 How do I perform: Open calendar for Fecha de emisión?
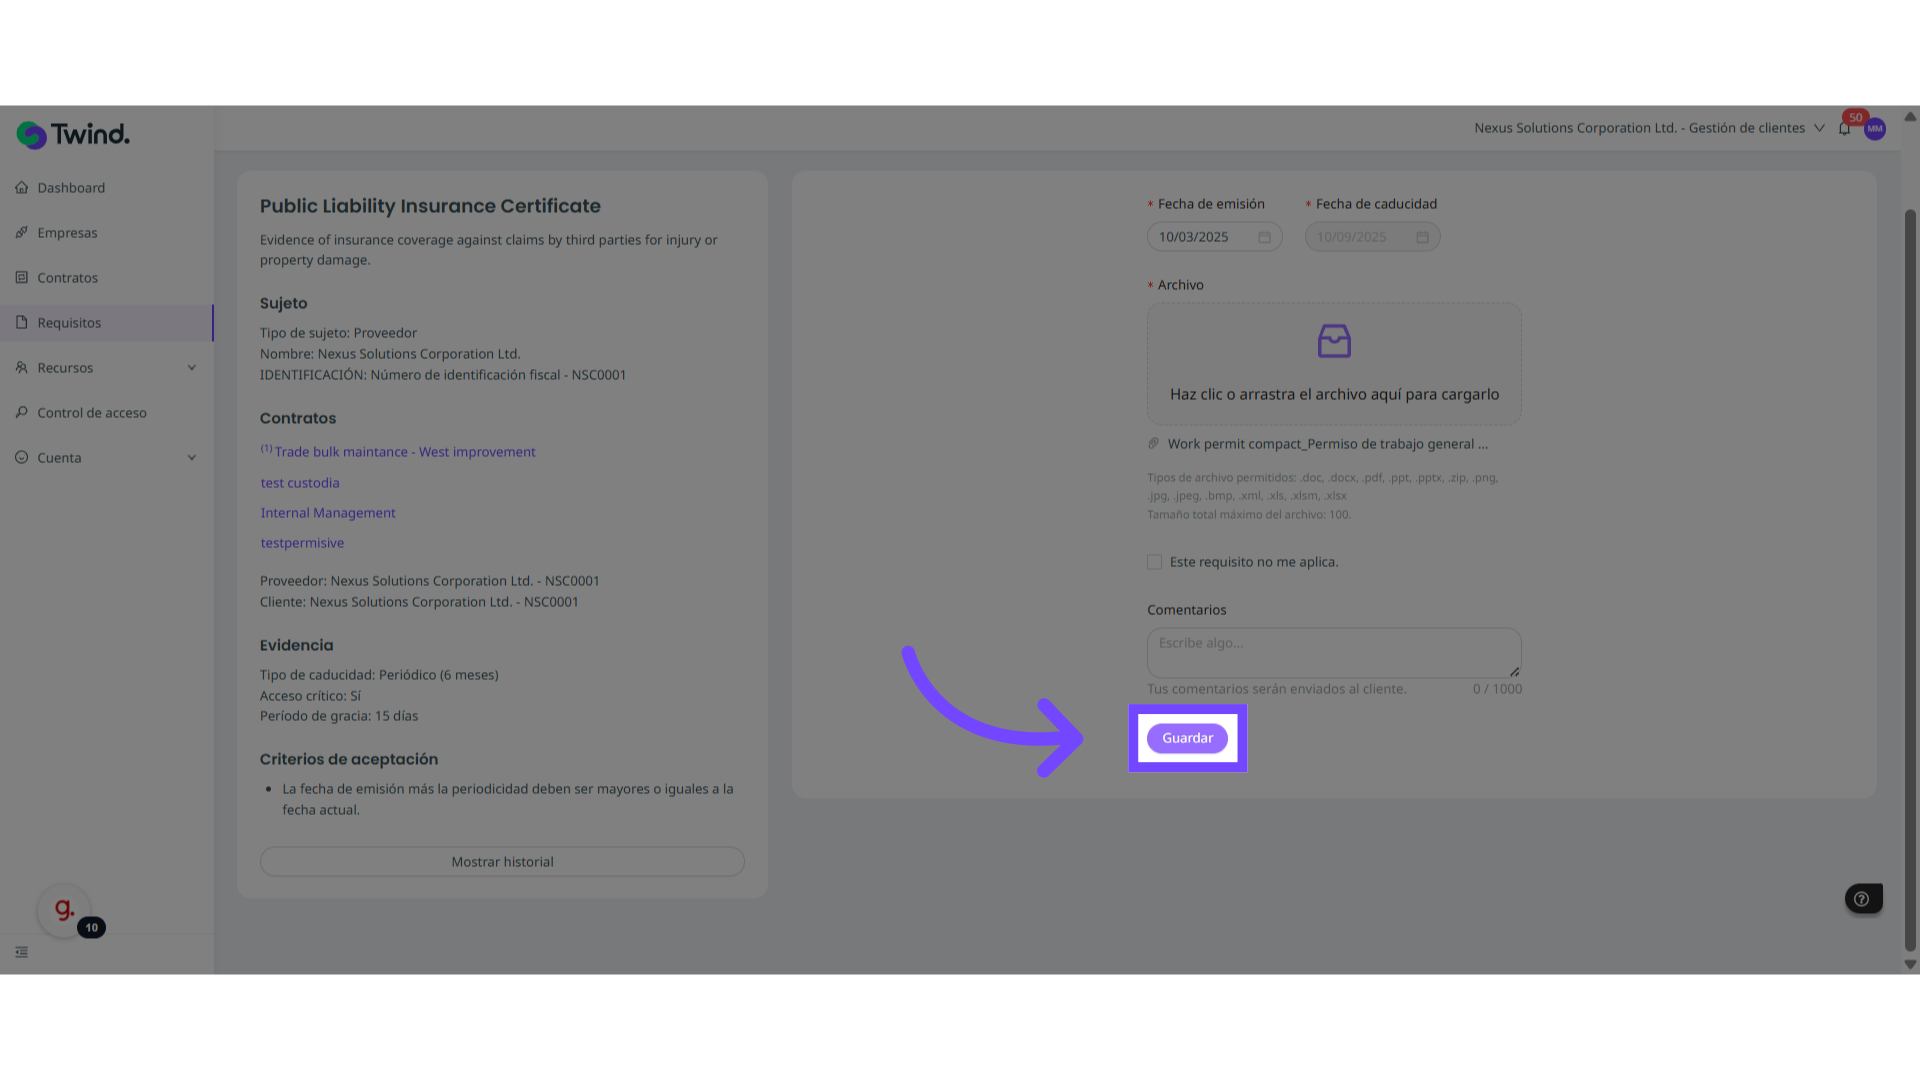click(x=1264, y=237)
